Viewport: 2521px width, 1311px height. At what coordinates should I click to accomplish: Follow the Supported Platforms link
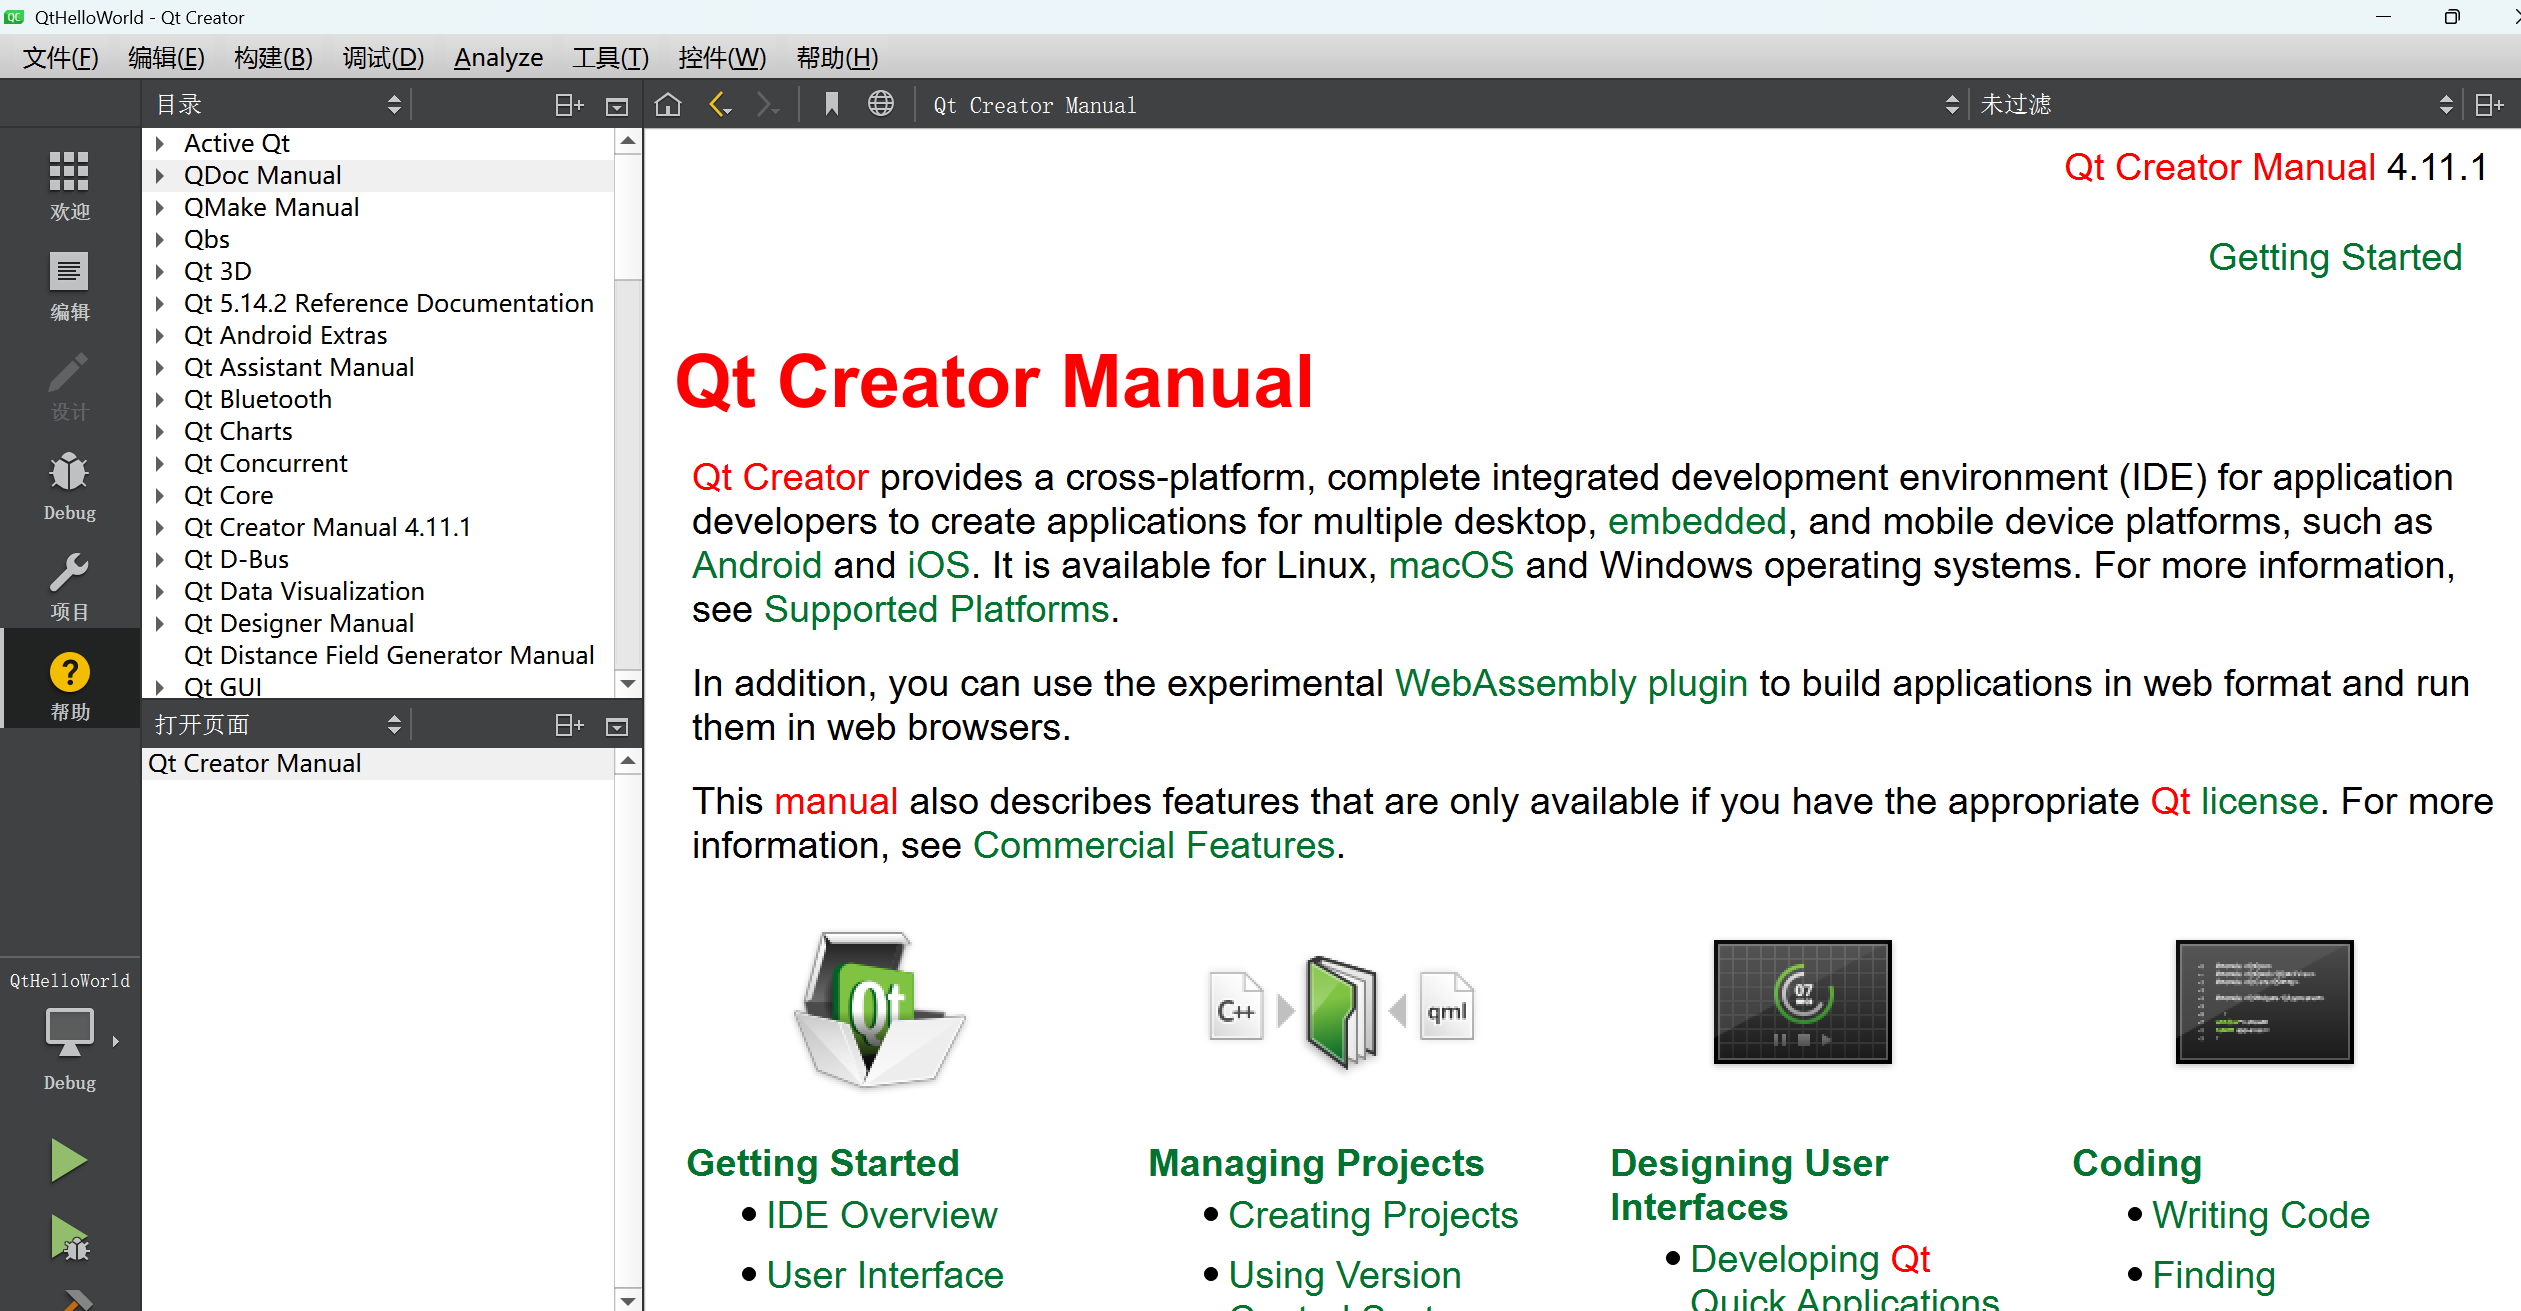(x=937, y=610)
